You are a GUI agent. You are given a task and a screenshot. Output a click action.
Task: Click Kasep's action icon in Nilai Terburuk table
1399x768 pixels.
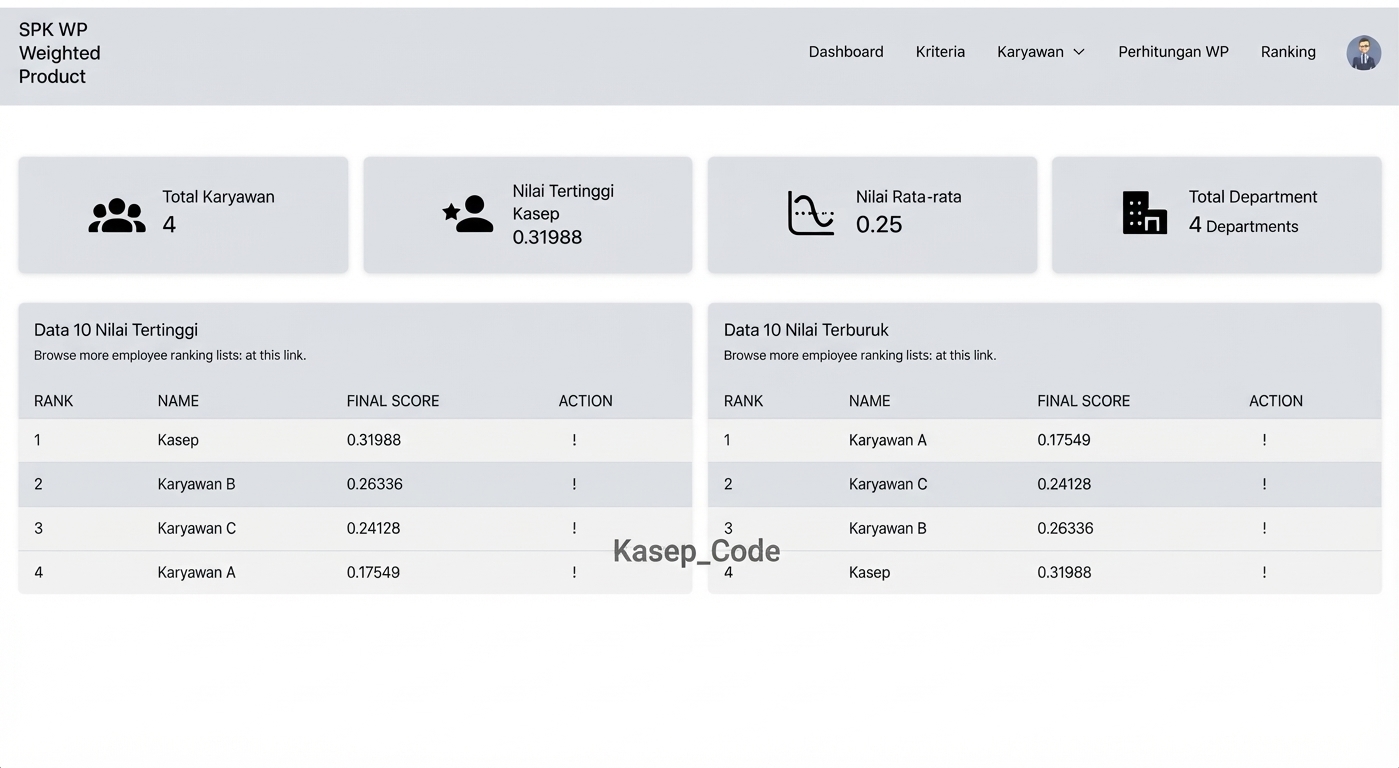click(x=1264, y=572)
